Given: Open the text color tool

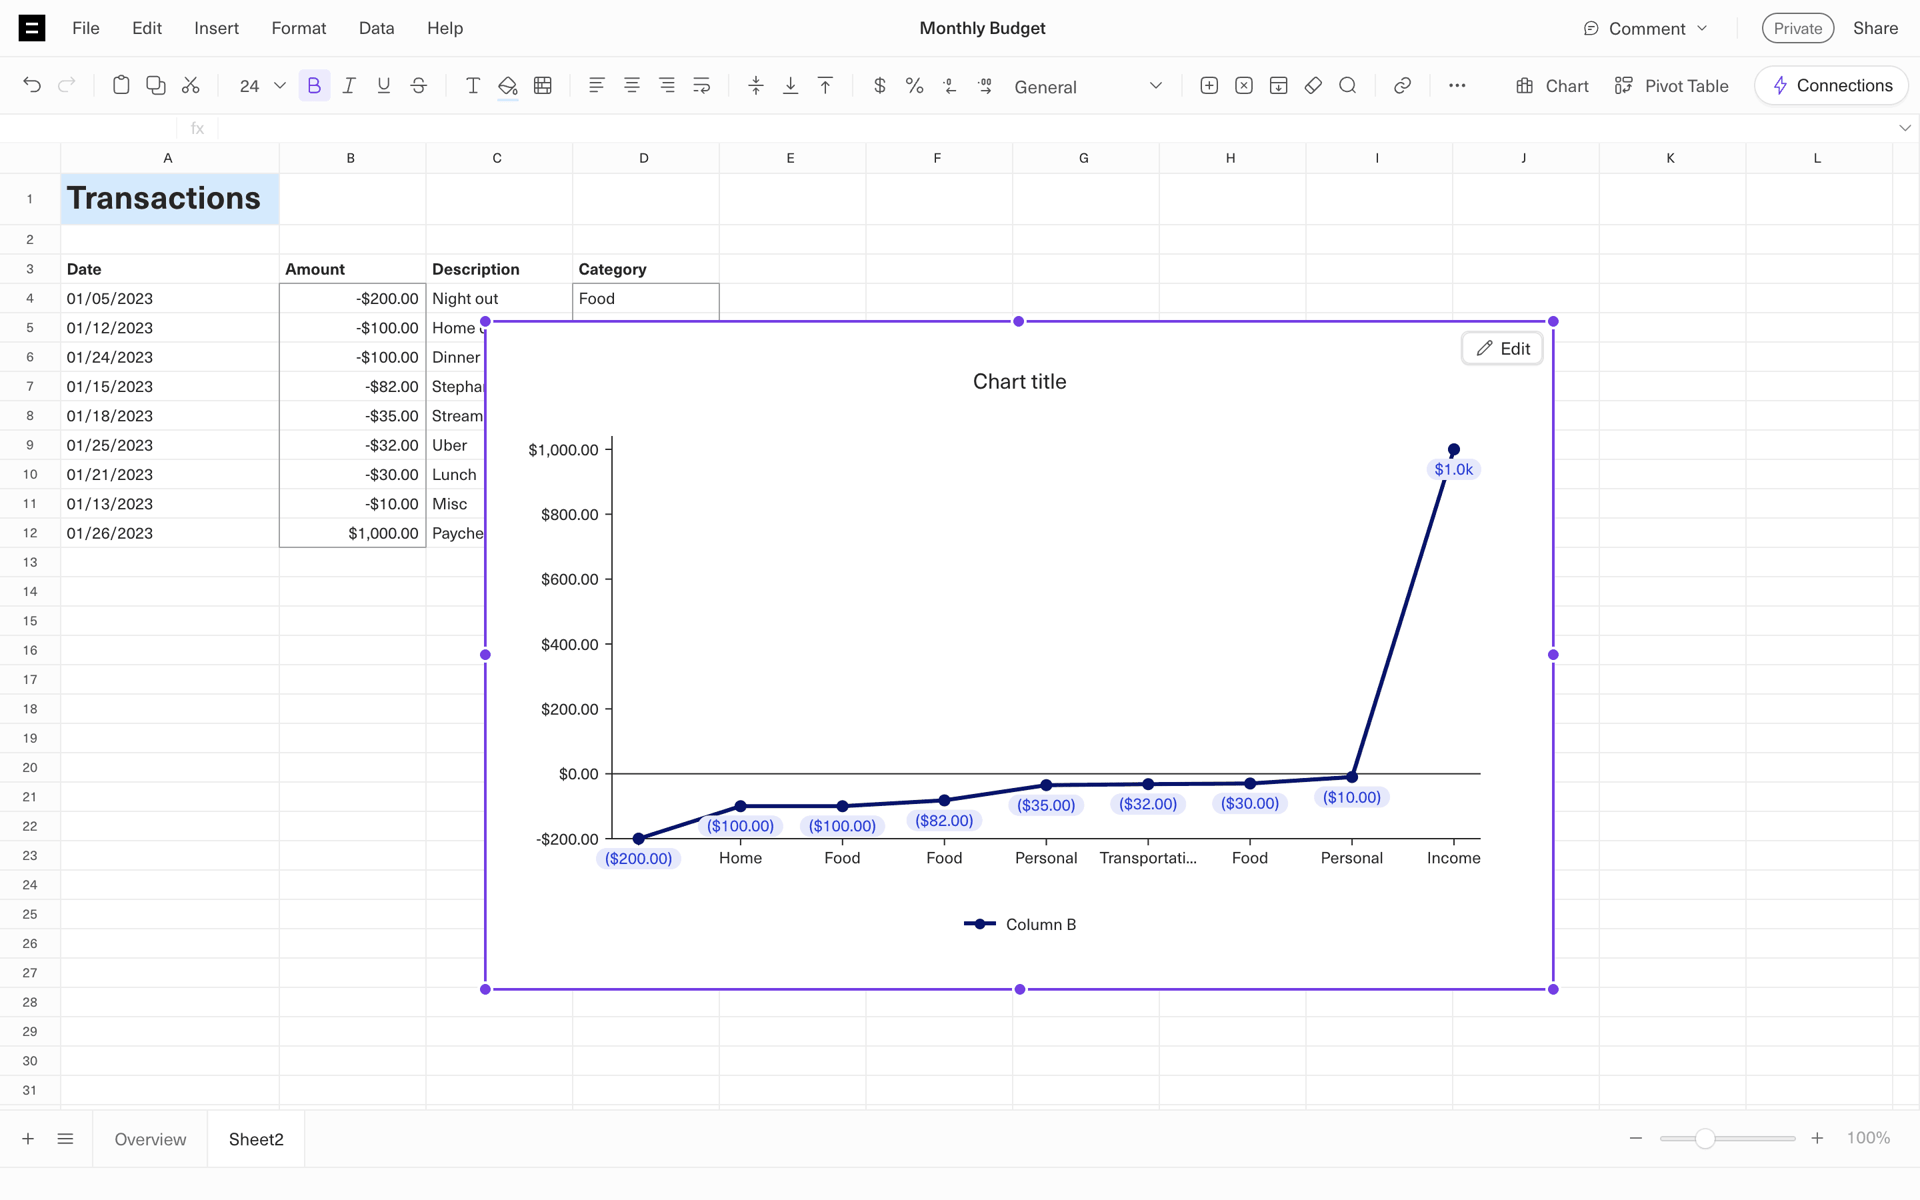Looking at the screenshot, I should pos(473,86).
